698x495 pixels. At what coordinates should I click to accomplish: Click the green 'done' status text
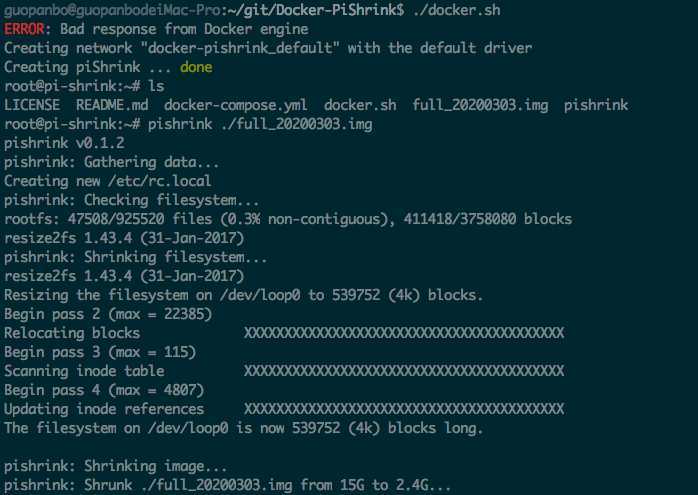(x=196, y=67)
